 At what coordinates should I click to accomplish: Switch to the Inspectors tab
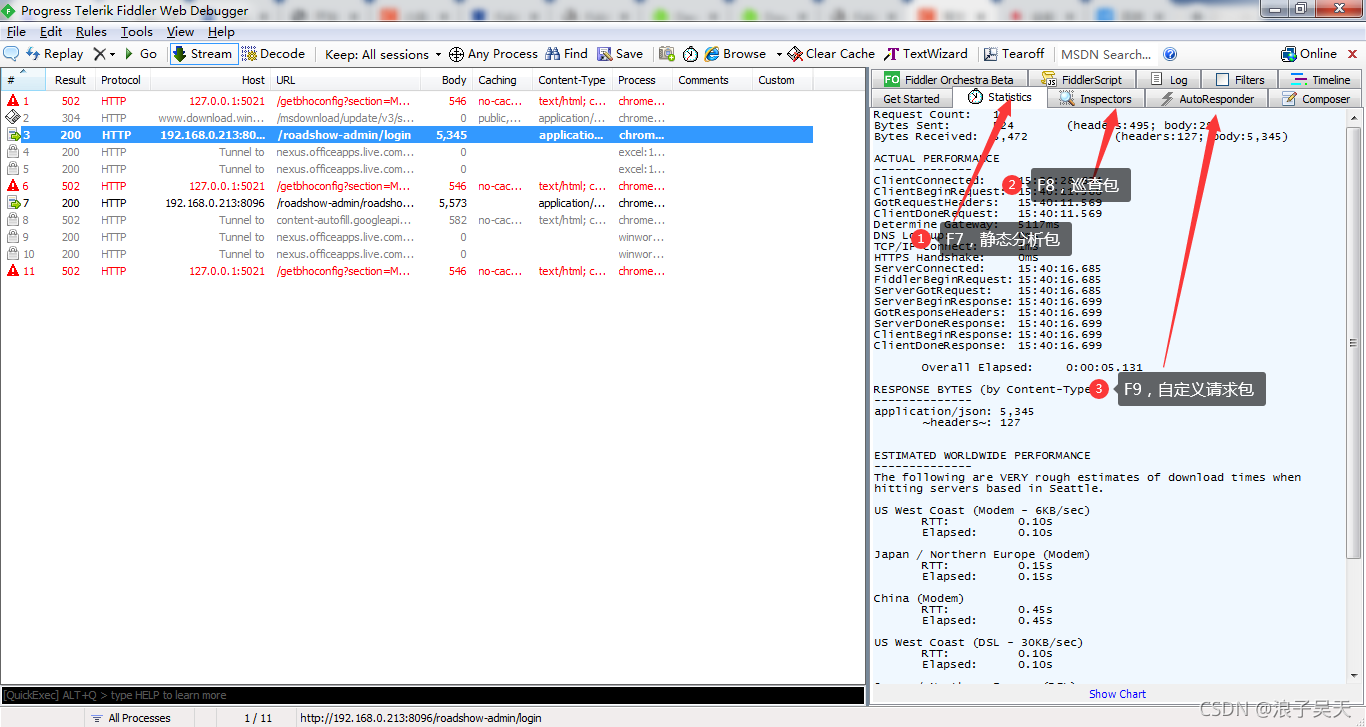(x=1095, y=99)
